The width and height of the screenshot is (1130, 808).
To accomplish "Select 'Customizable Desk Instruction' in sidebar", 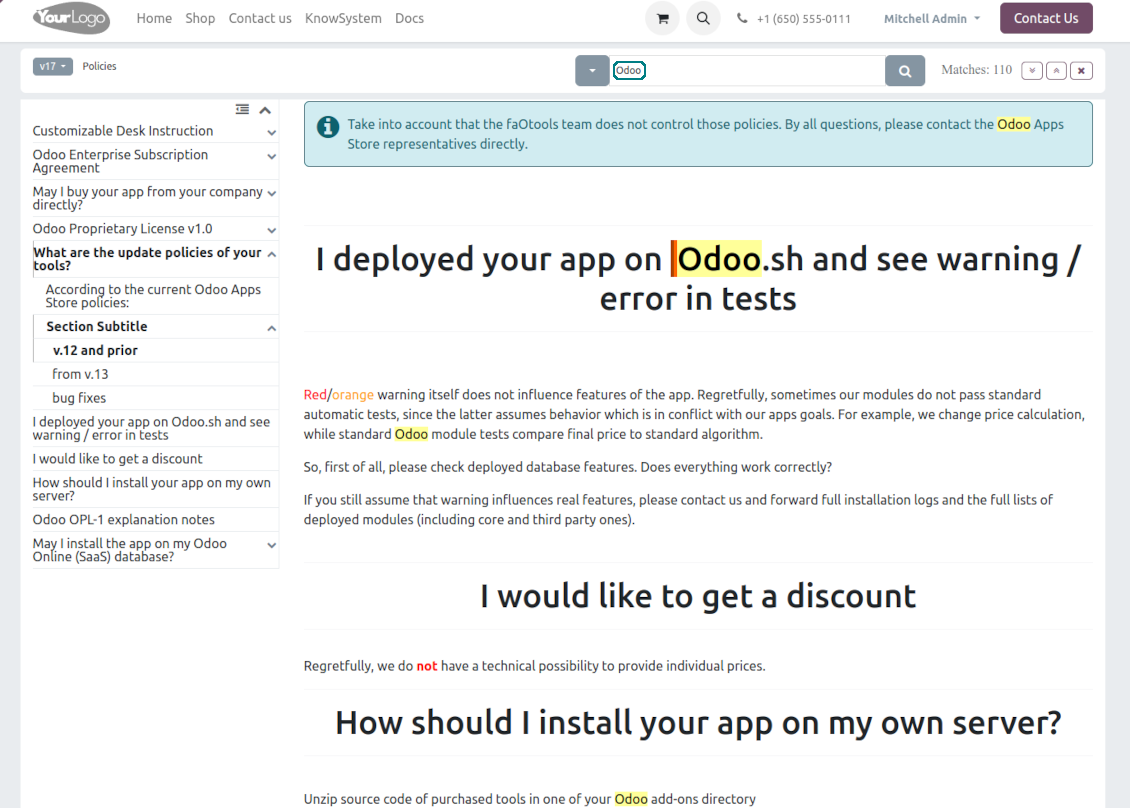I will pyautogui.click(x=123, y=131).
